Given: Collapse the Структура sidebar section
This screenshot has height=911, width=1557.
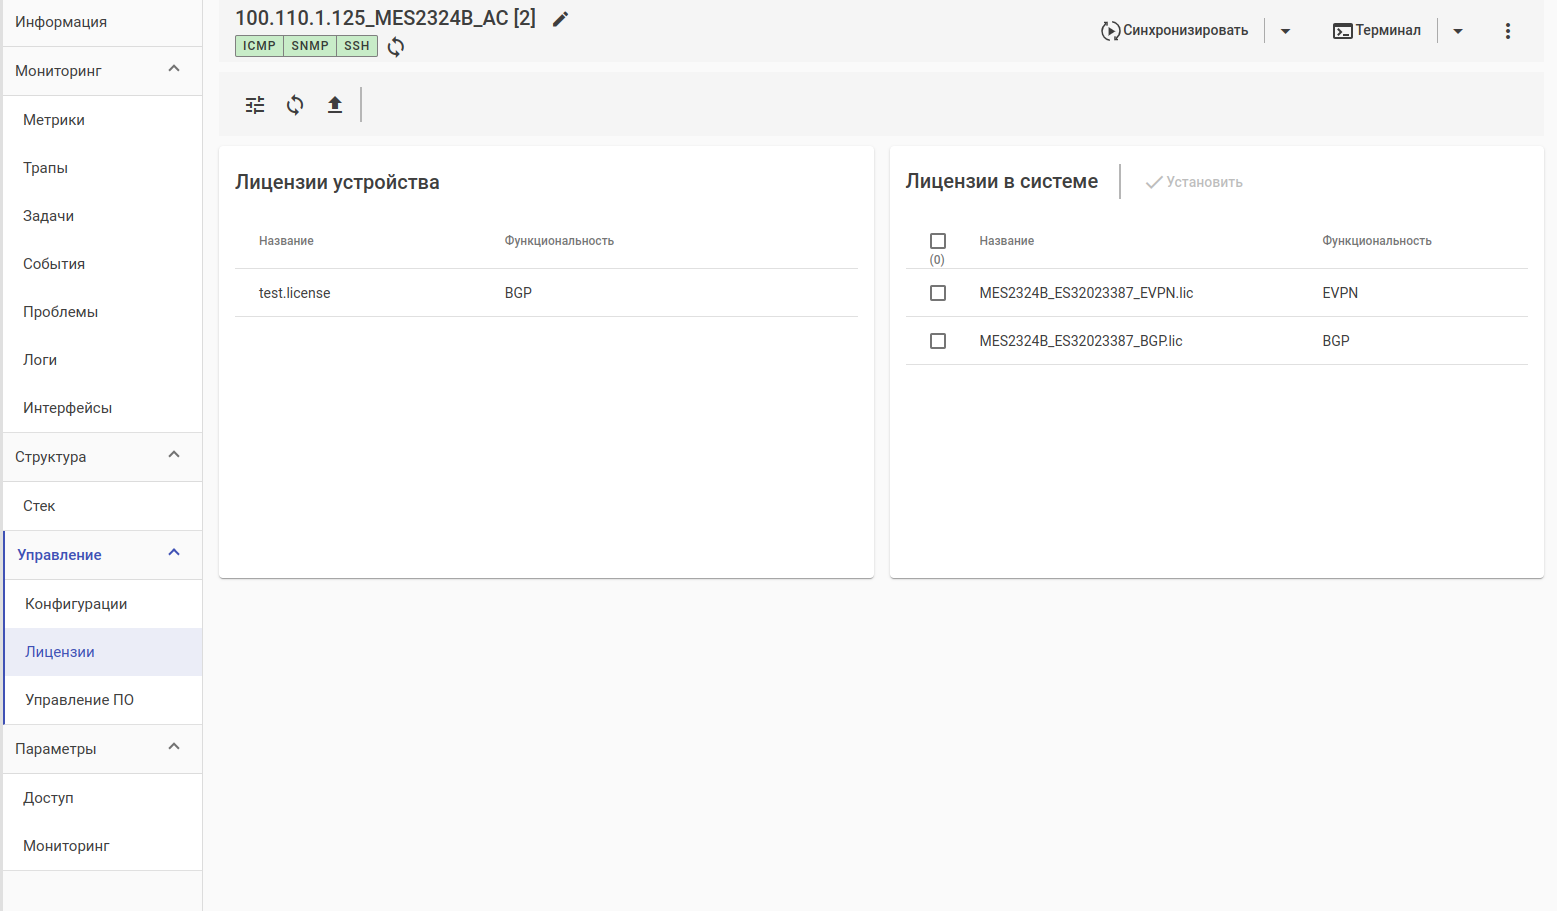Looking at the screenshot, I should pyautogui.click(x=174, y=456).
